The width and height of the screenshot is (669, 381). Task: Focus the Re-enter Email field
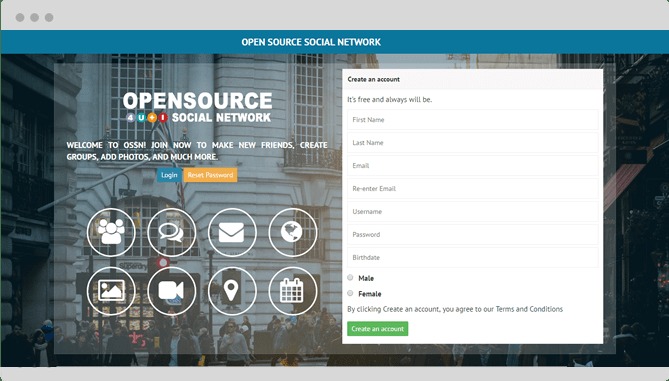coord(473,189)
